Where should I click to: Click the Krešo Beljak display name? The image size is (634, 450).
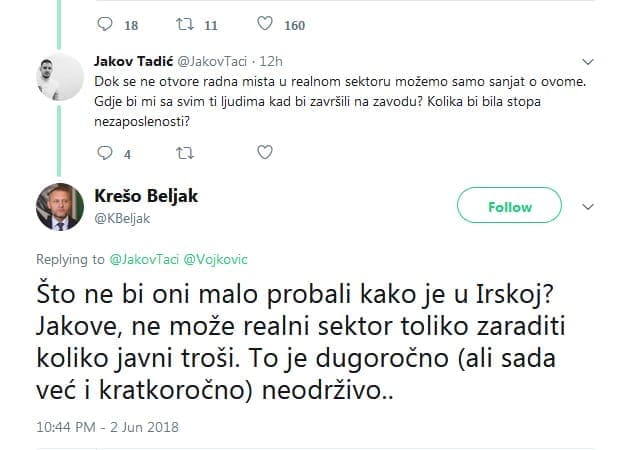(x=146, y=195)
